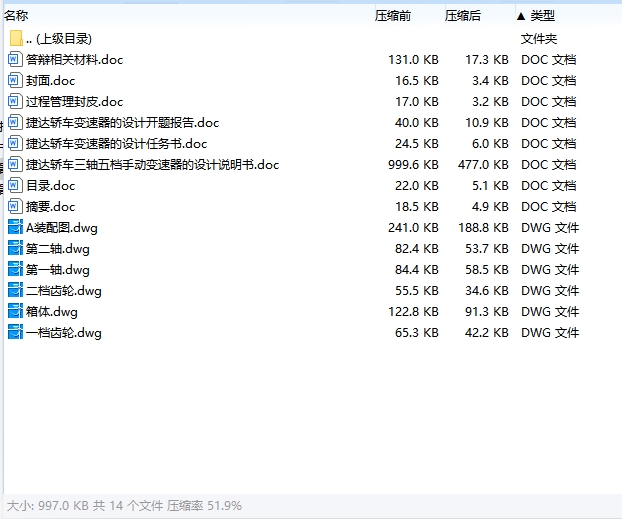The height and width of the screenshot is (519, 622).
Task: Click the 241.0 KB original size value
Action: point(413,228)
